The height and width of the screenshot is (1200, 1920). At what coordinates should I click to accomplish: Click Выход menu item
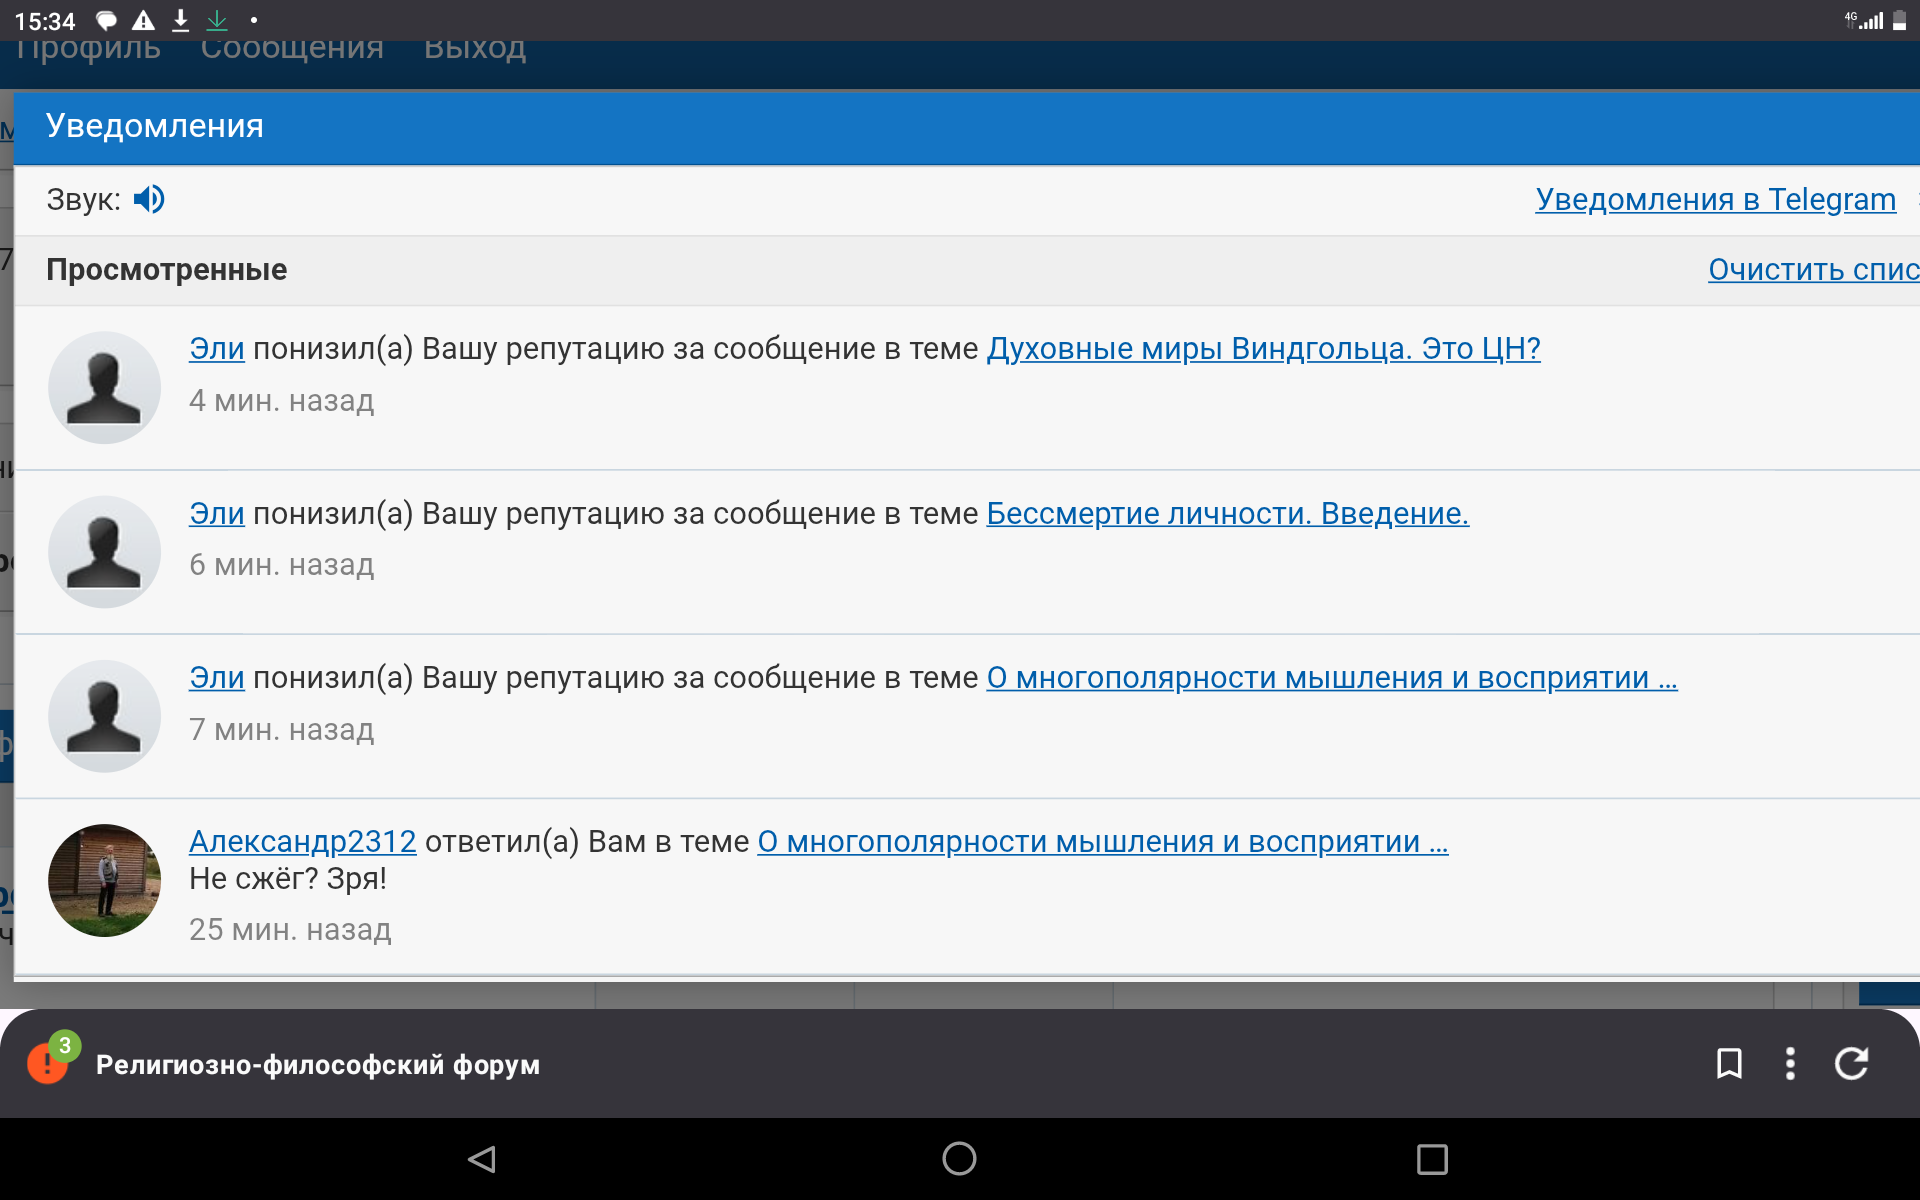[474, 50]
